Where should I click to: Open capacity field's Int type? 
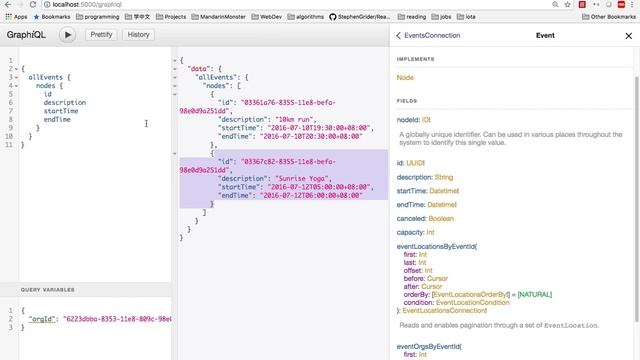[430, 233]
